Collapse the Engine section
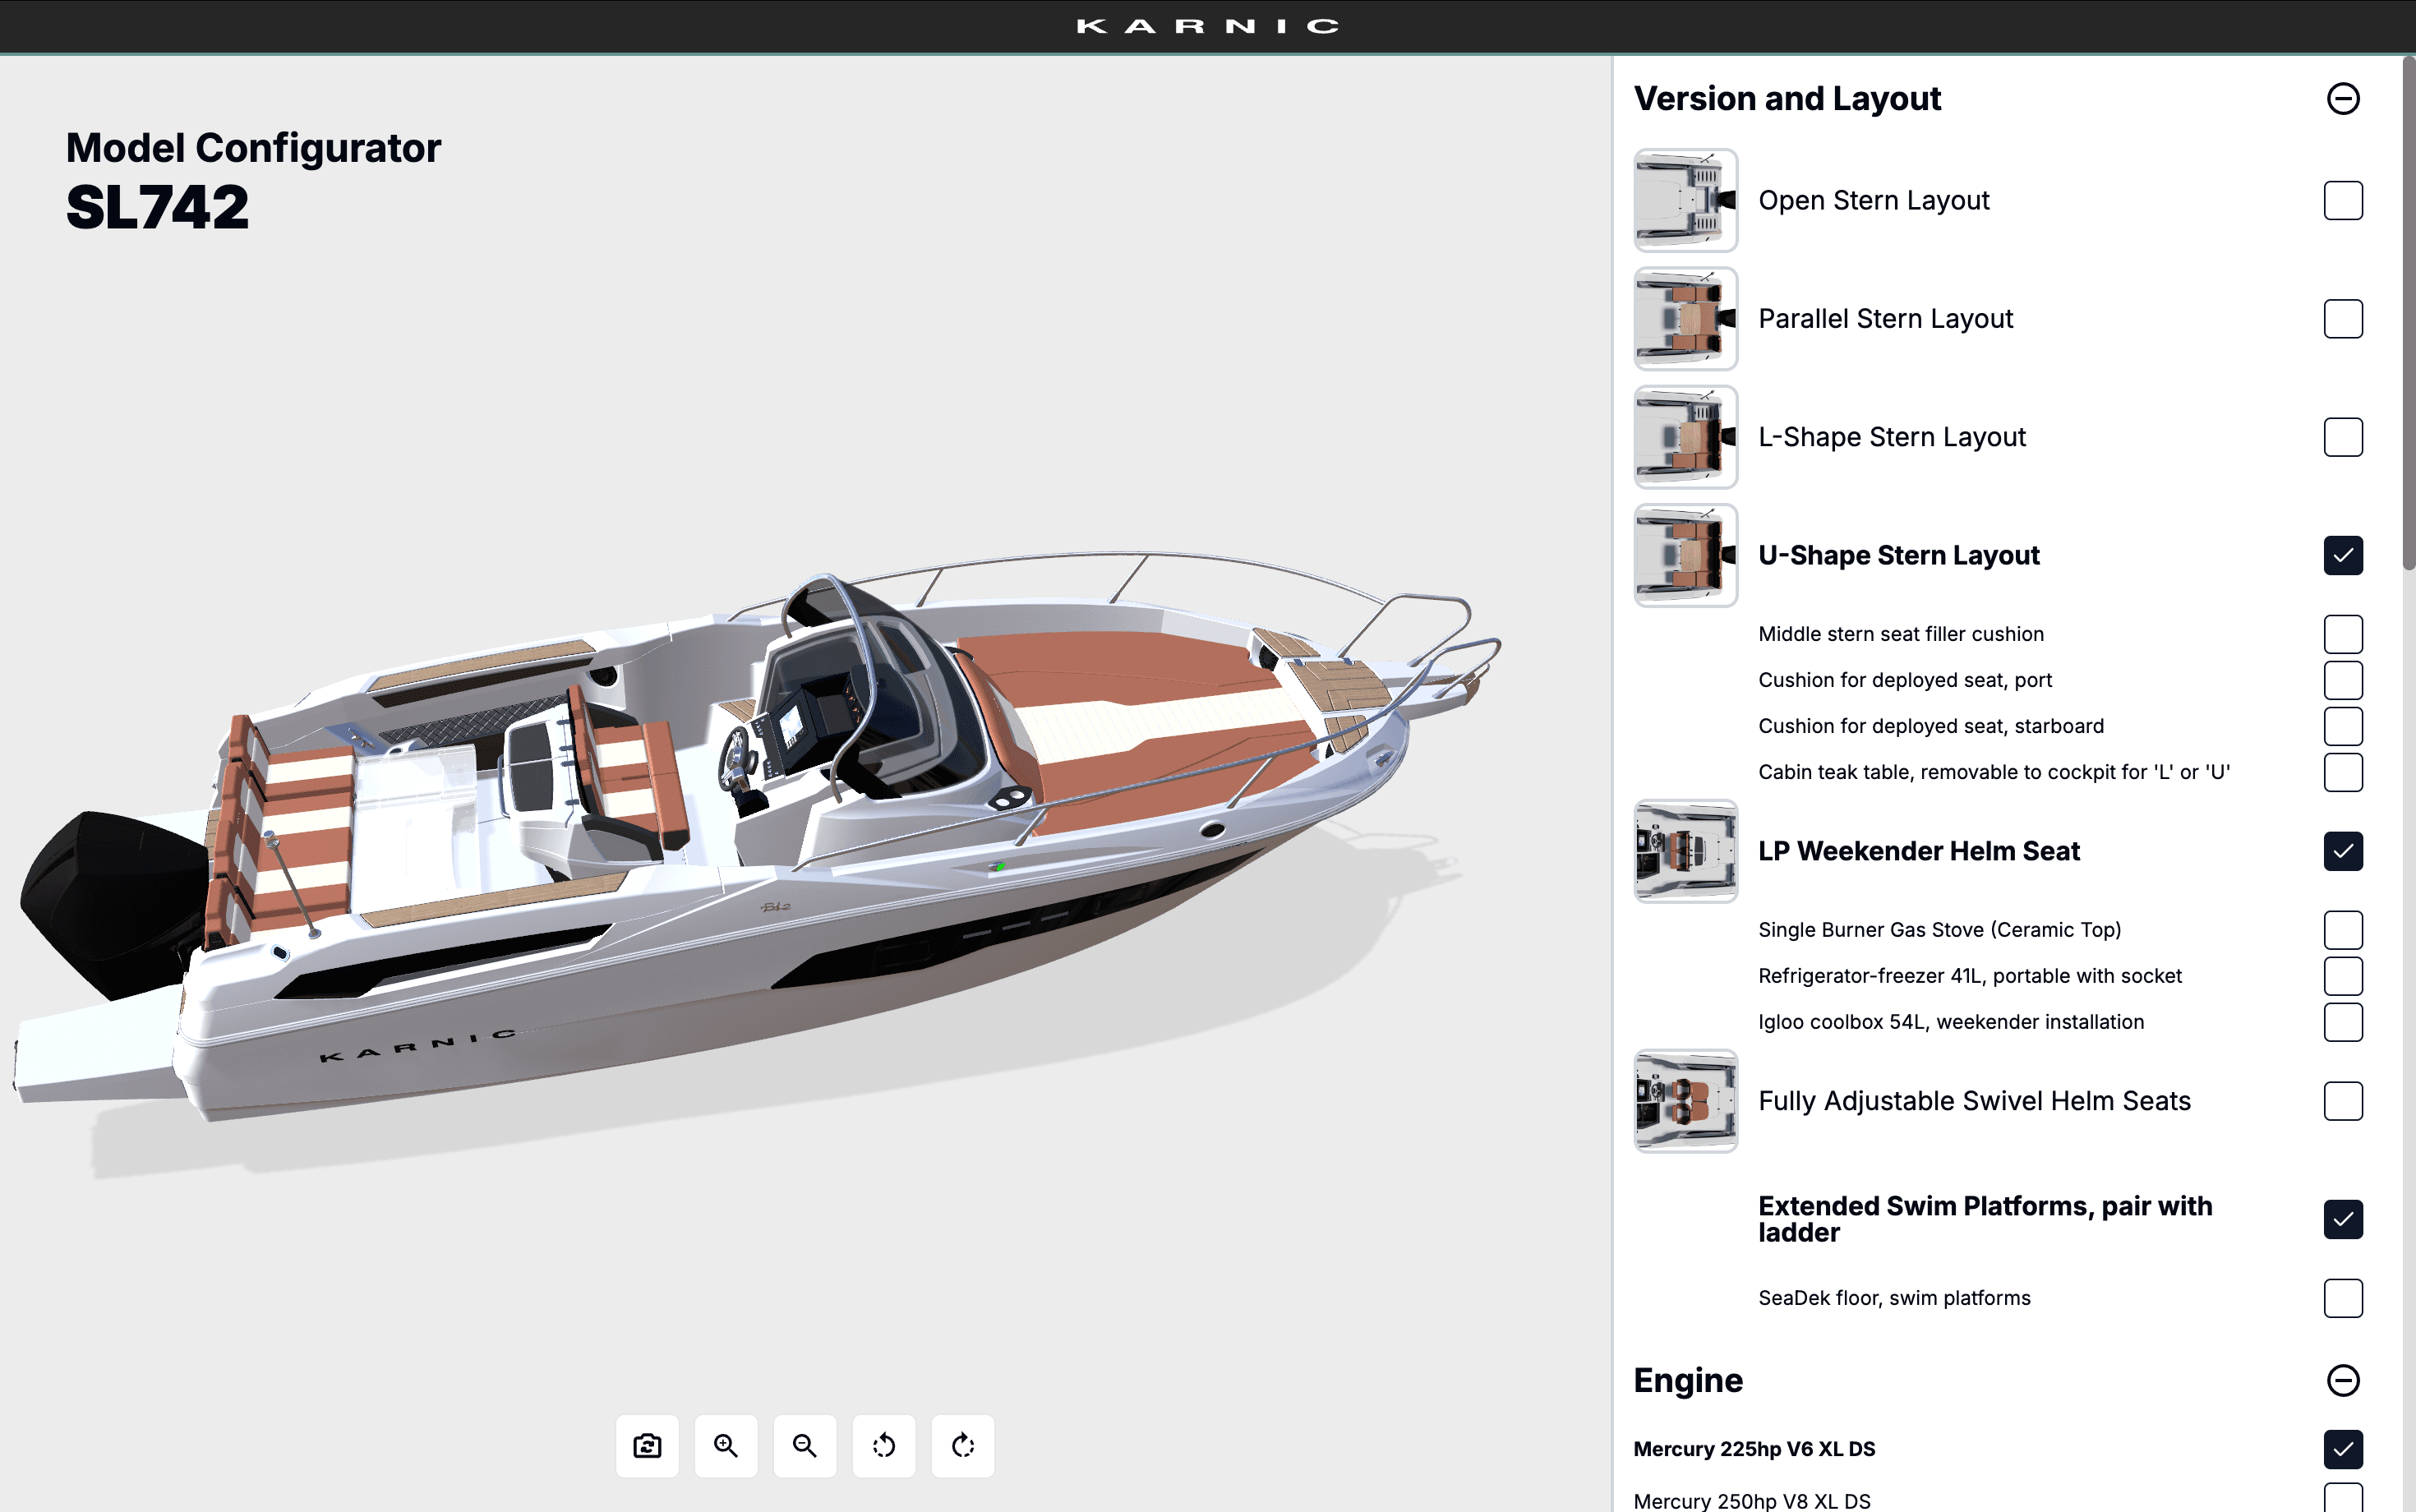2416x1512 pixels. coord(2343,1381)
